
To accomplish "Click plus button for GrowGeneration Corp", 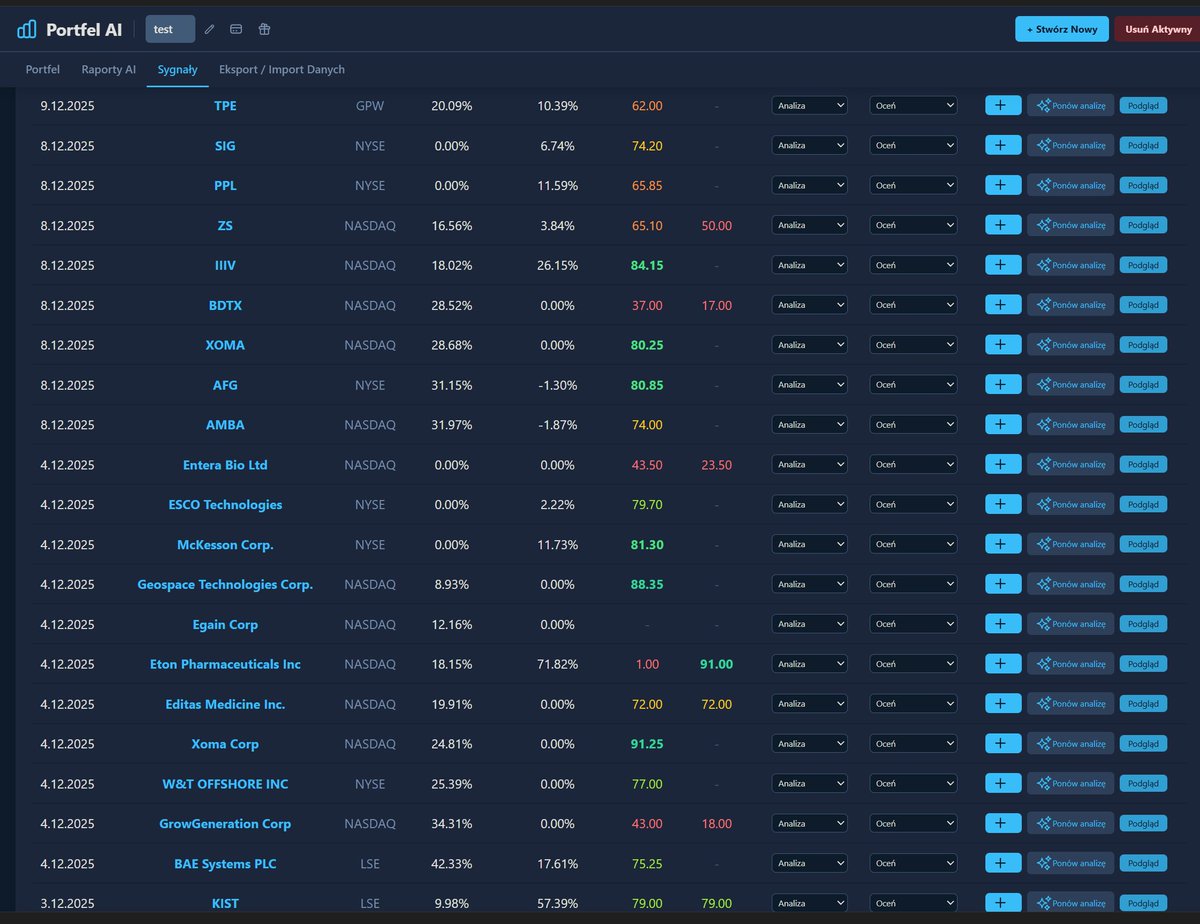I will point(1003,824).
